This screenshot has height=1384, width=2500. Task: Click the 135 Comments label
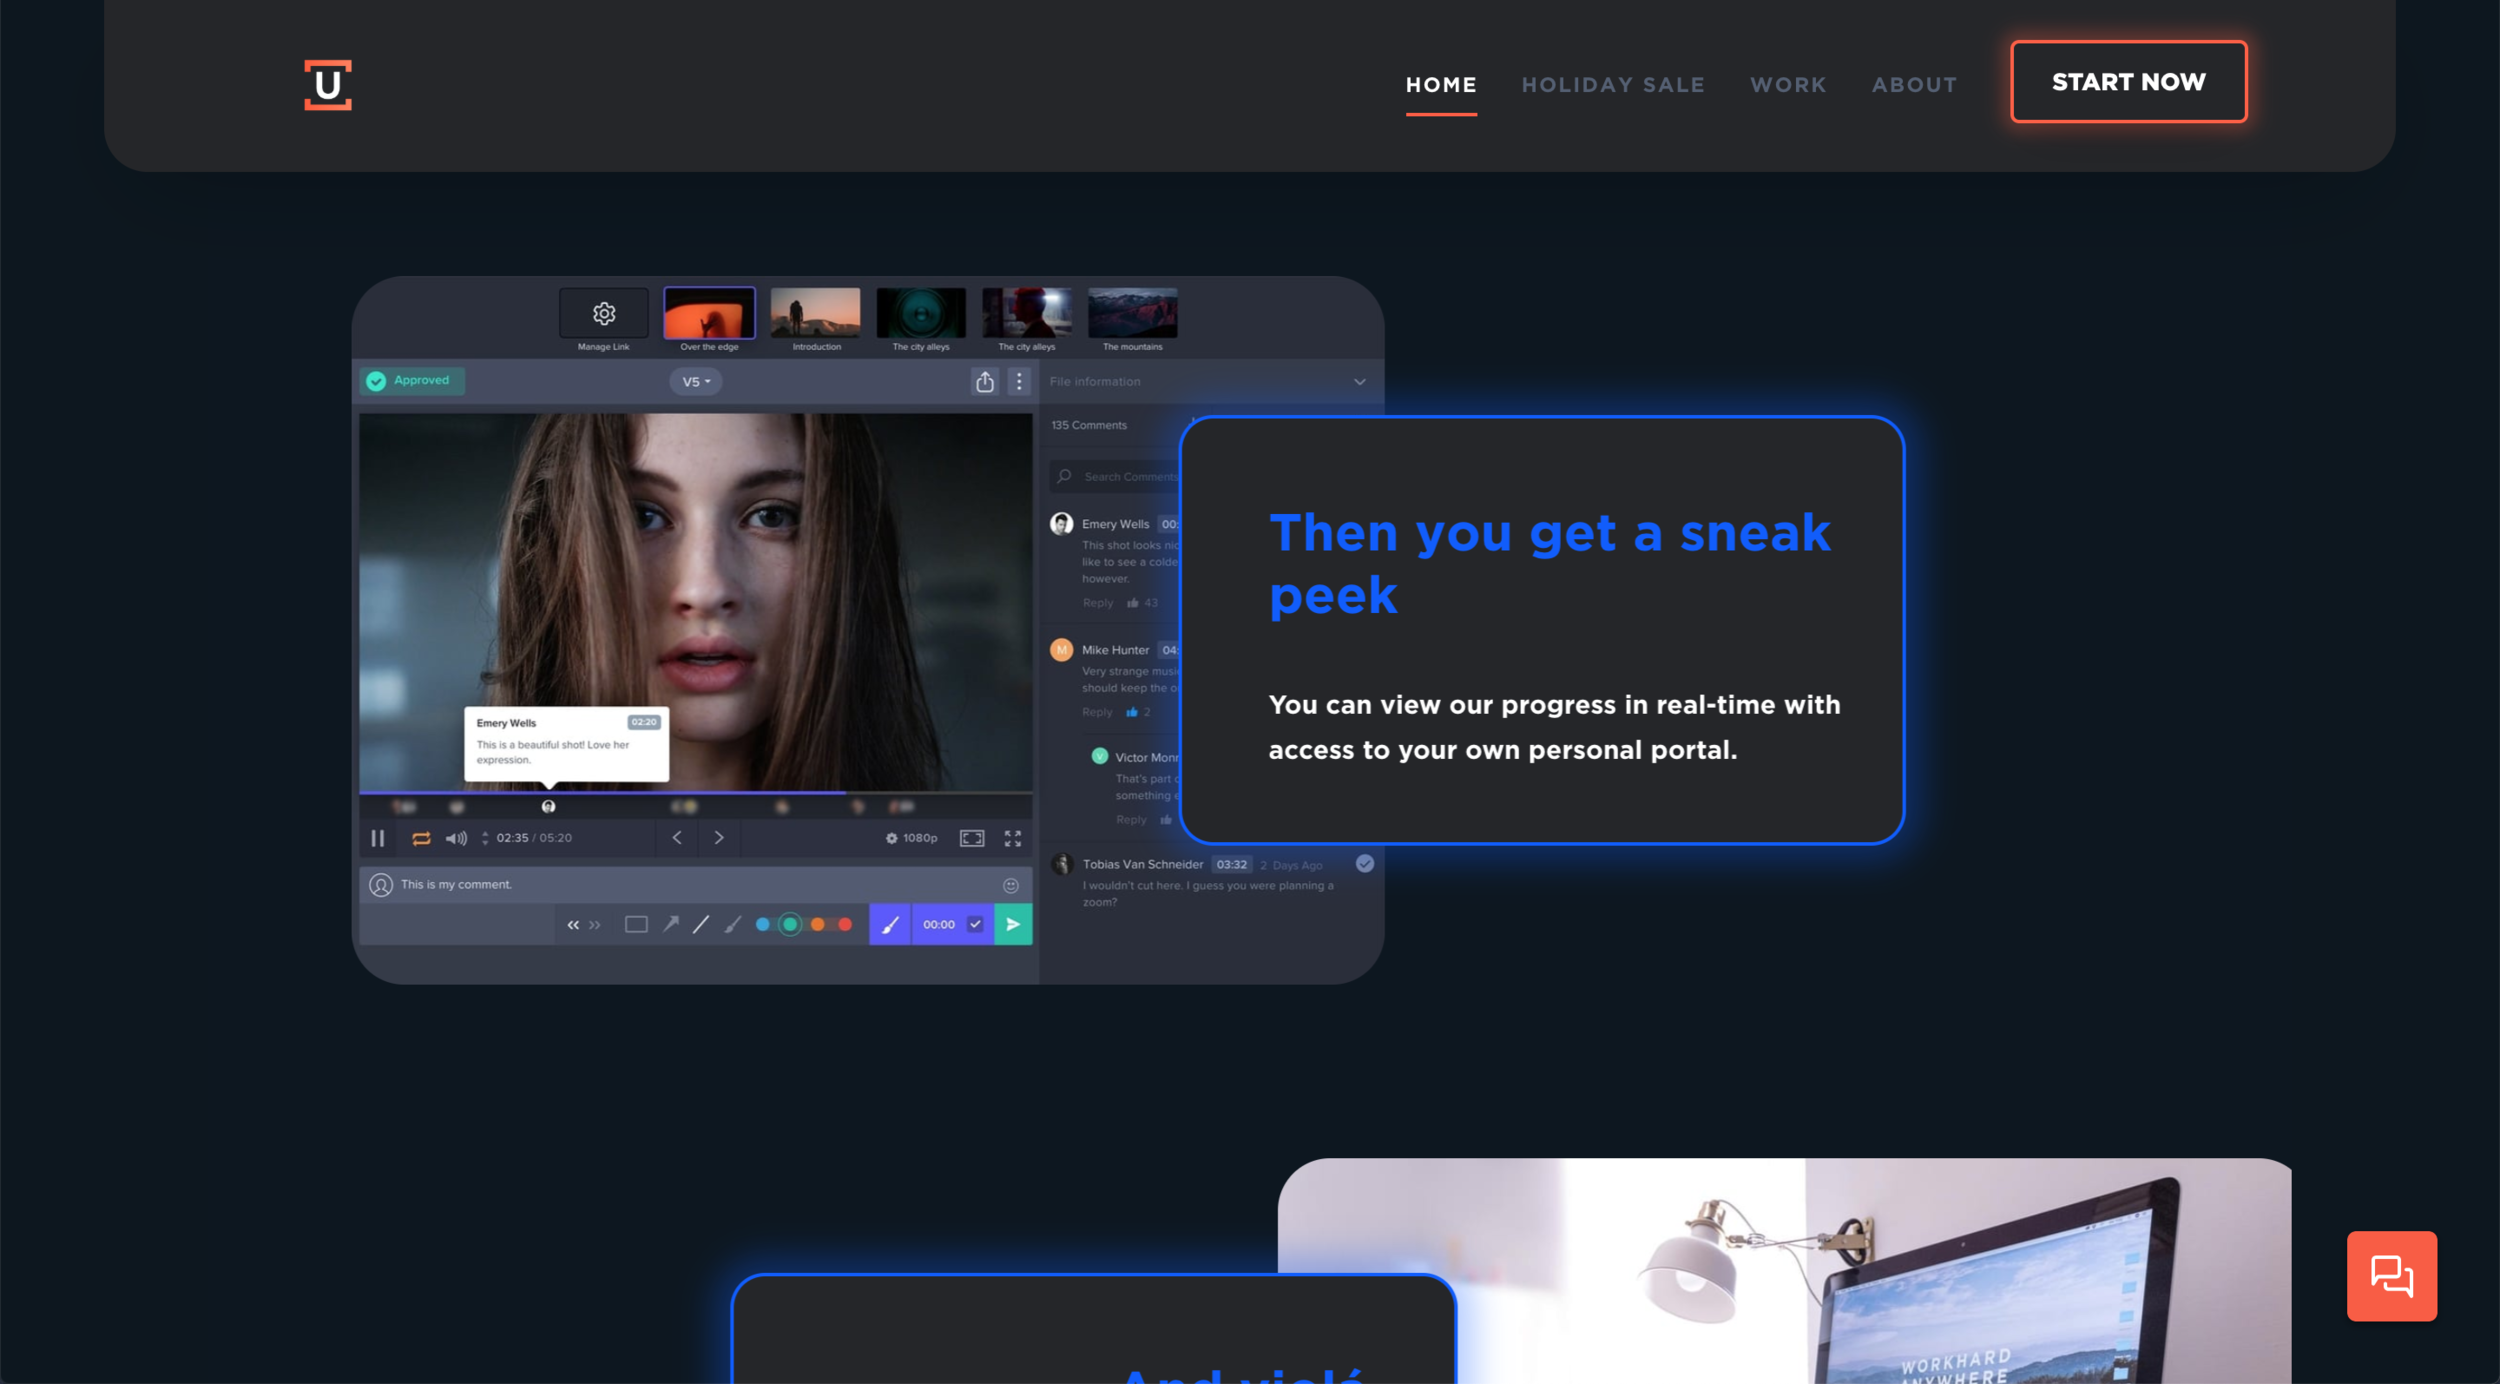[1089, 426]
